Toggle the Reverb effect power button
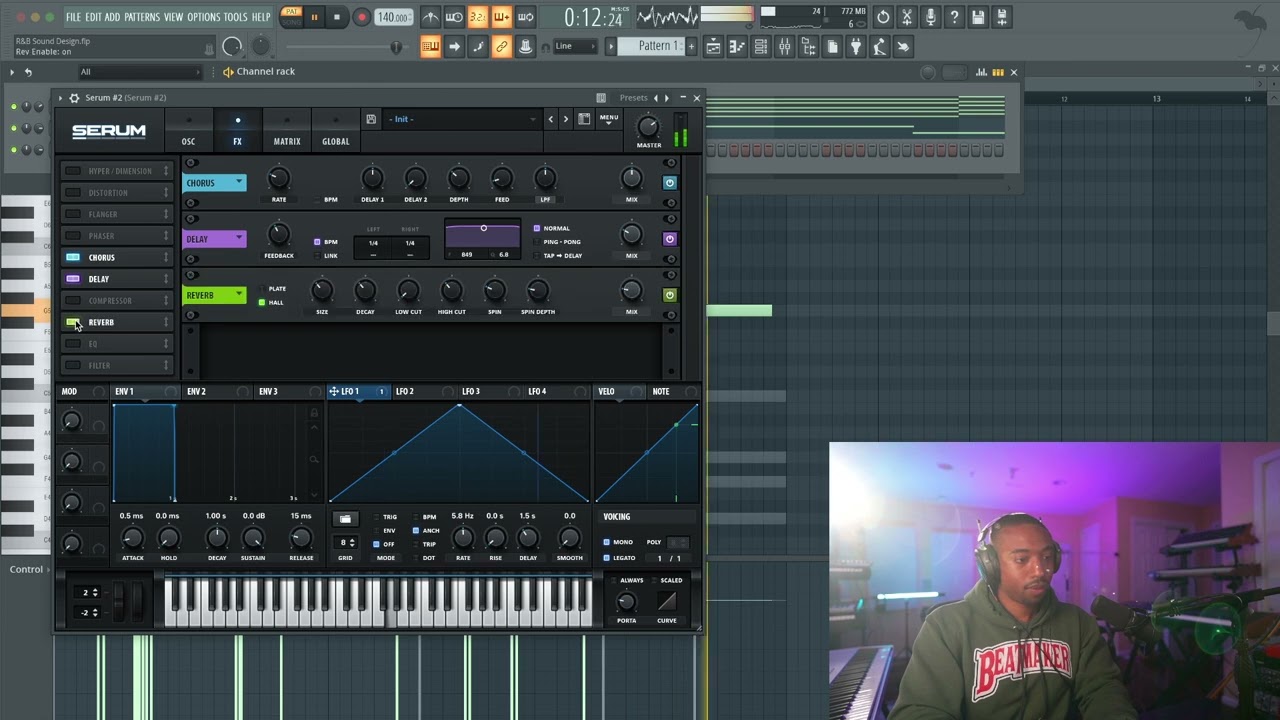Viewport: 1280px width, 720px height. [x=670, y=295]
